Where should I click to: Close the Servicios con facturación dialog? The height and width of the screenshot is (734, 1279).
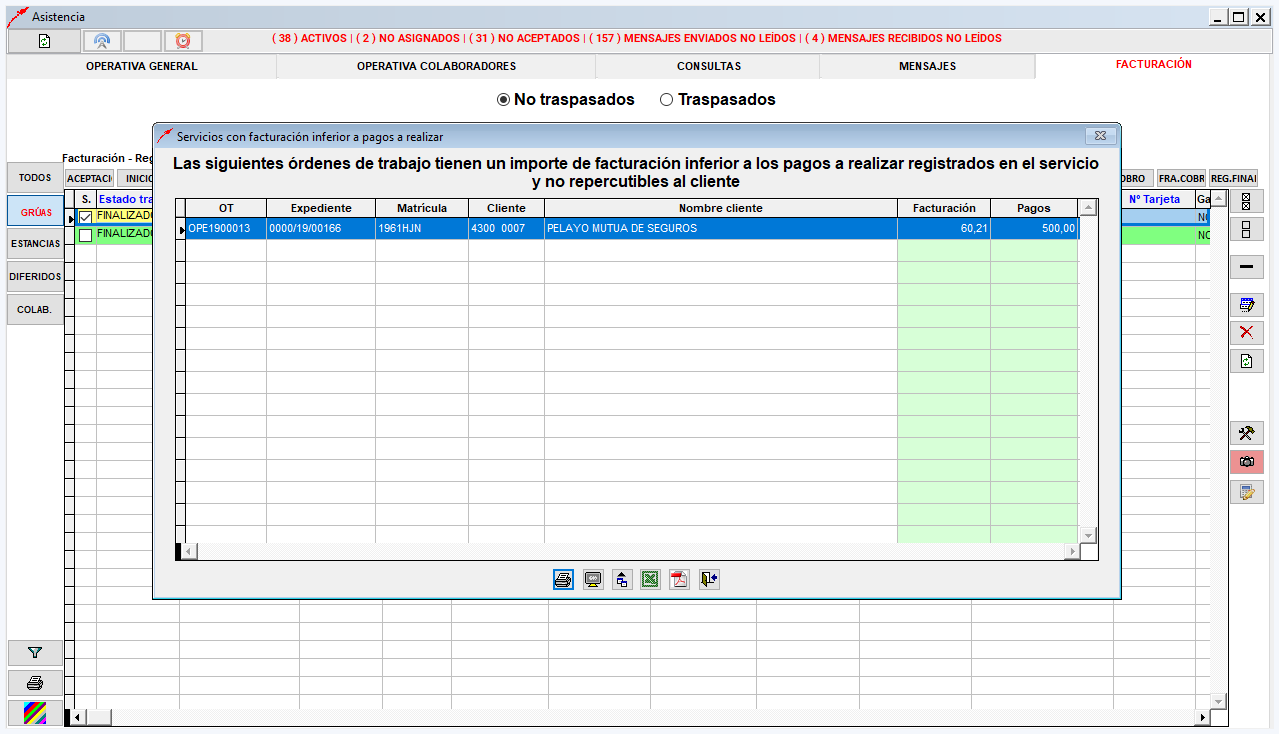1100,135
